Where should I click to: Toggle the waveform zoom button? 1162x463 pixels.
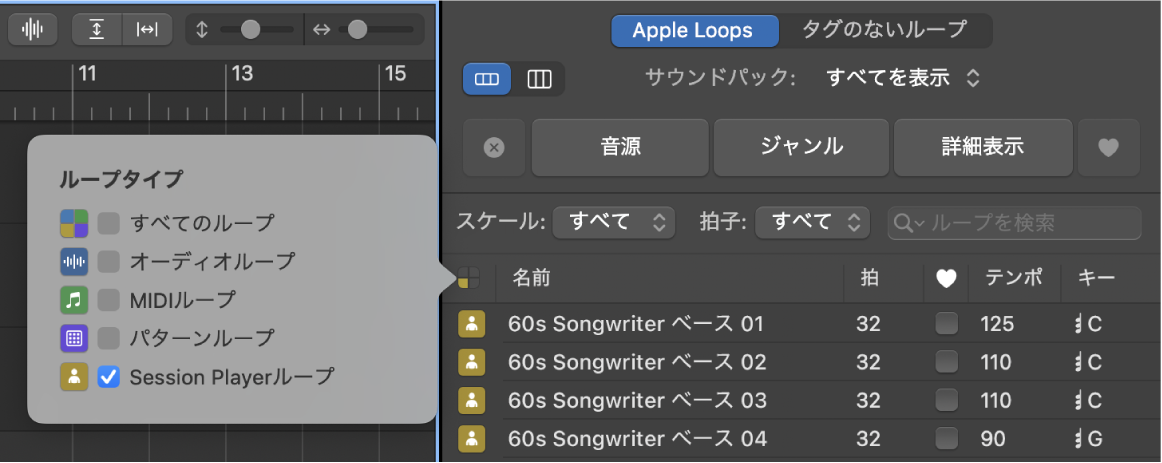pos(33,30)
